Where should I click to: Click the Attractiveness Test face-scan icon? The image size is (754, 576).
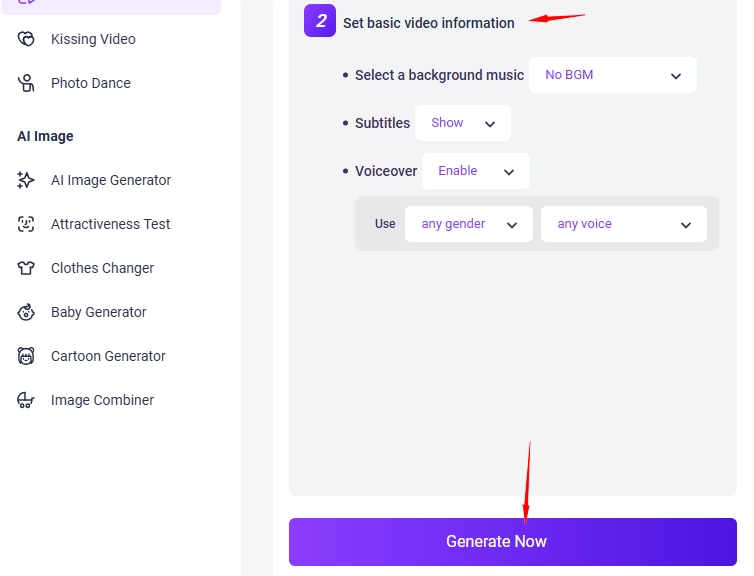tap(27, 224)
